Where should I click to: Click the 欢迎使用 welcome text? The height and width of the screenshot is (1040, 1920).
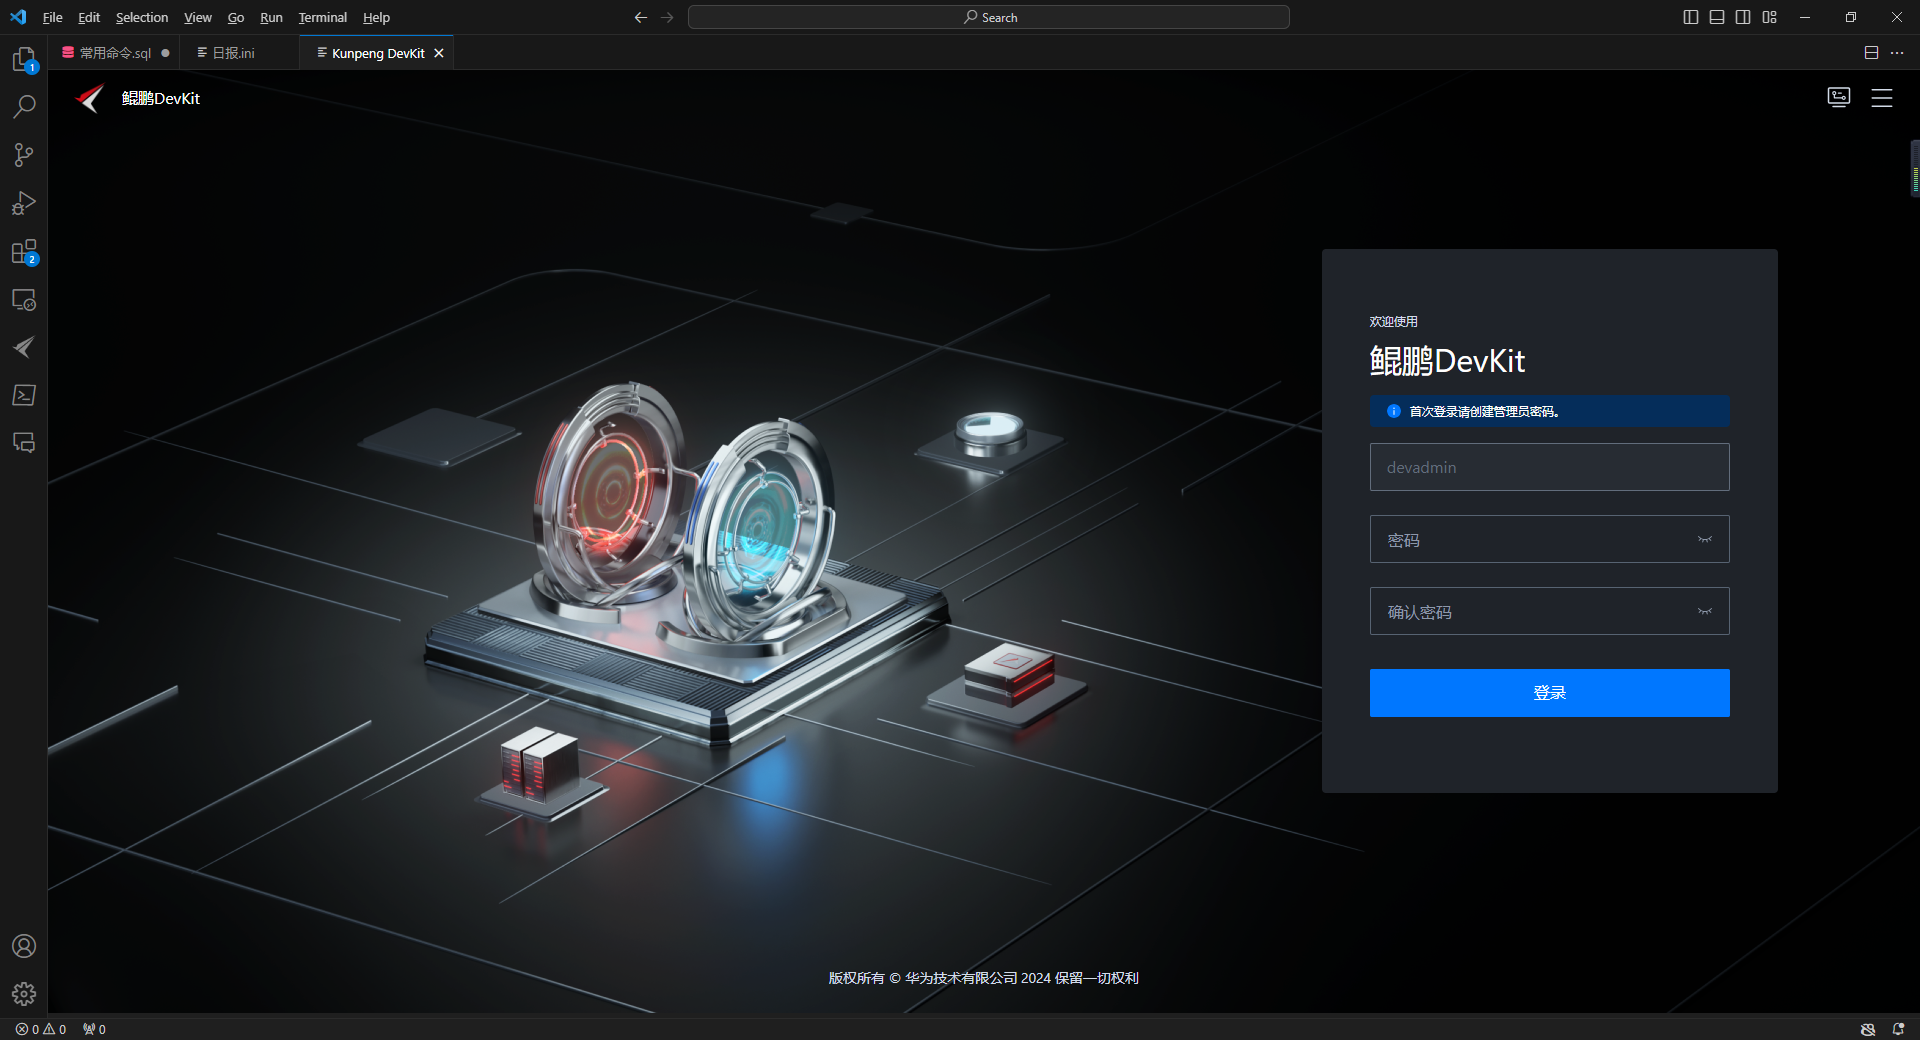pyautogui.click(x=1394, y=321)
